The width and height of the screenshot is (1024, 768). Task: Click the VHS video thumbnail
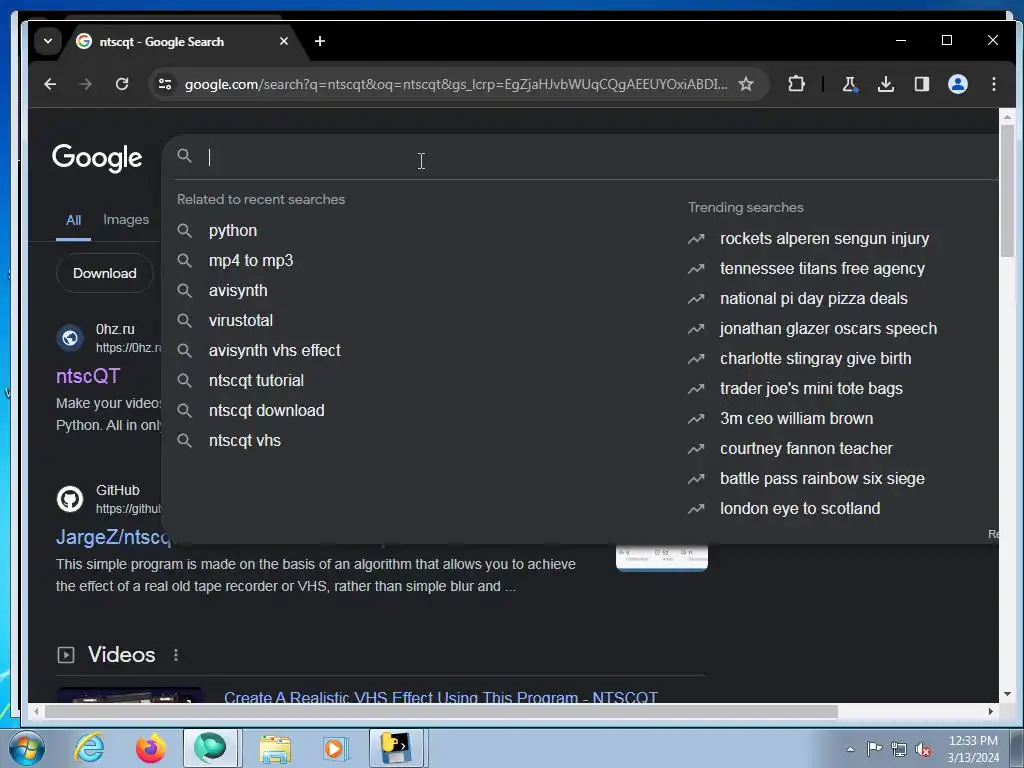tap(129, 695)
